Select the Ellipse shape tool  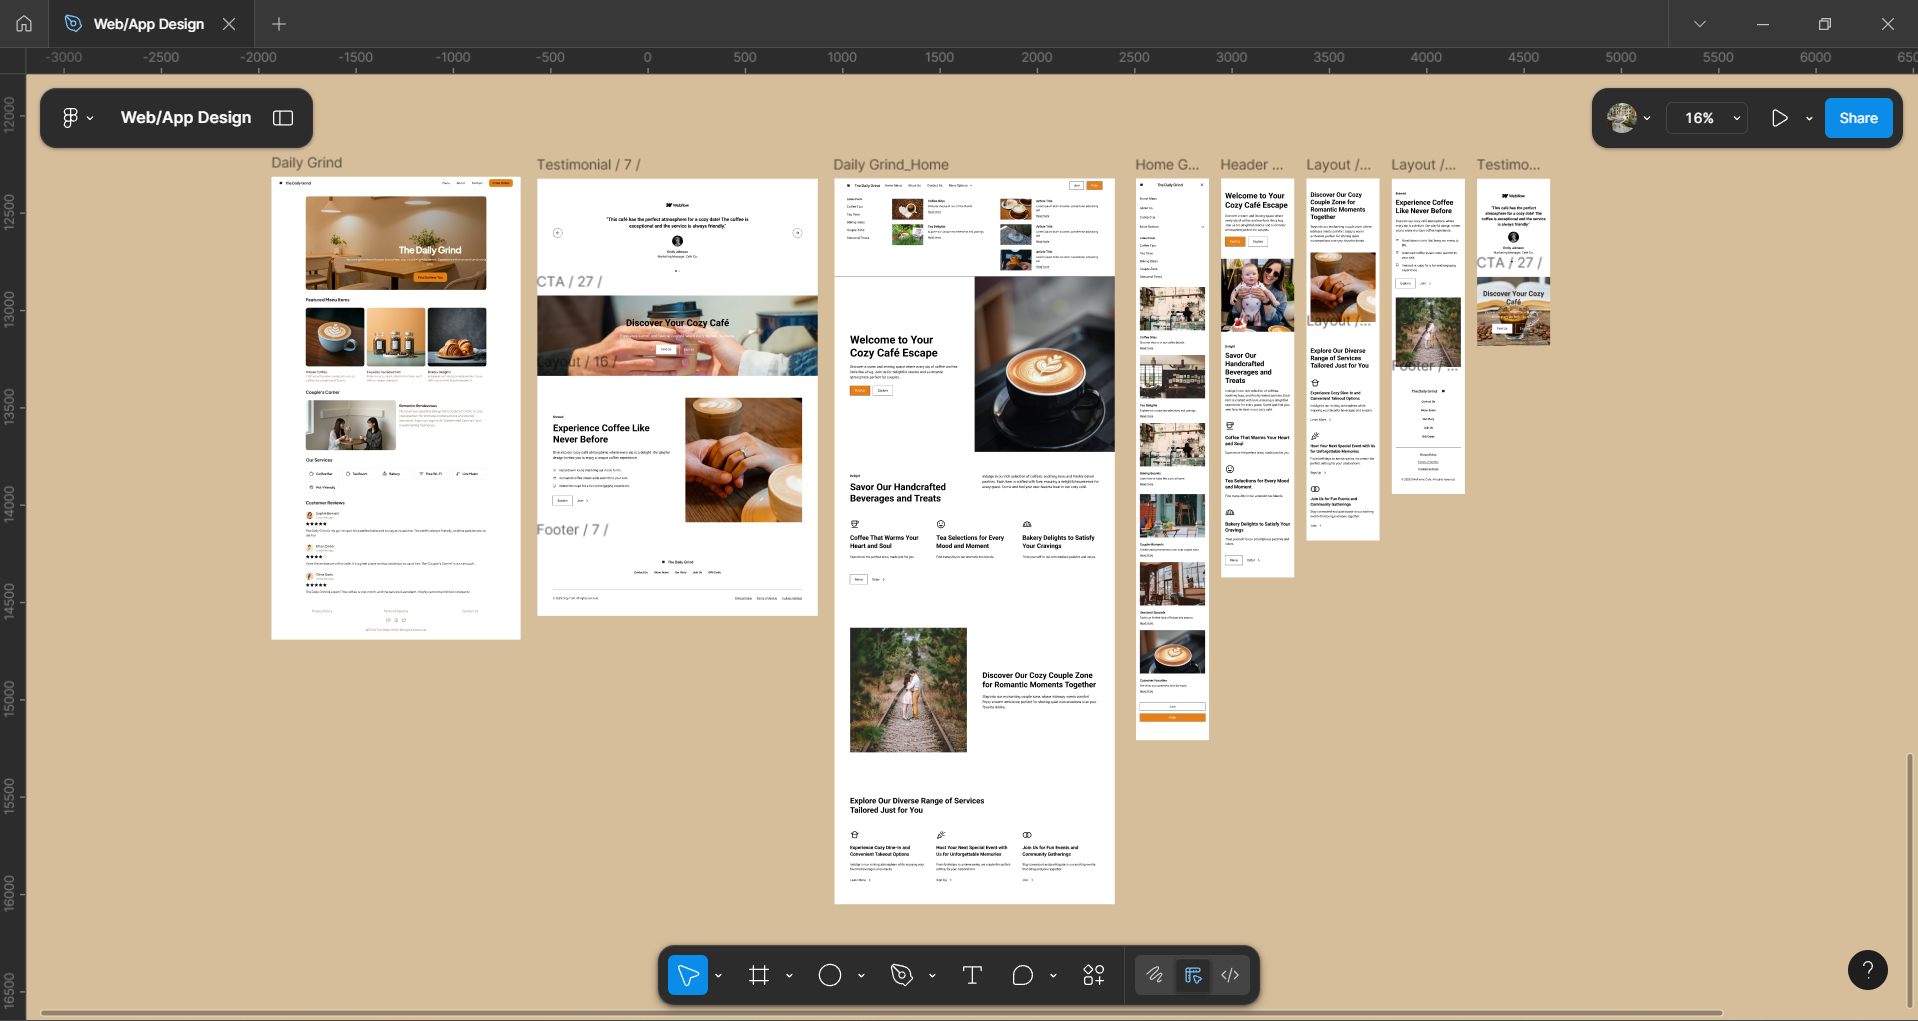830,975
